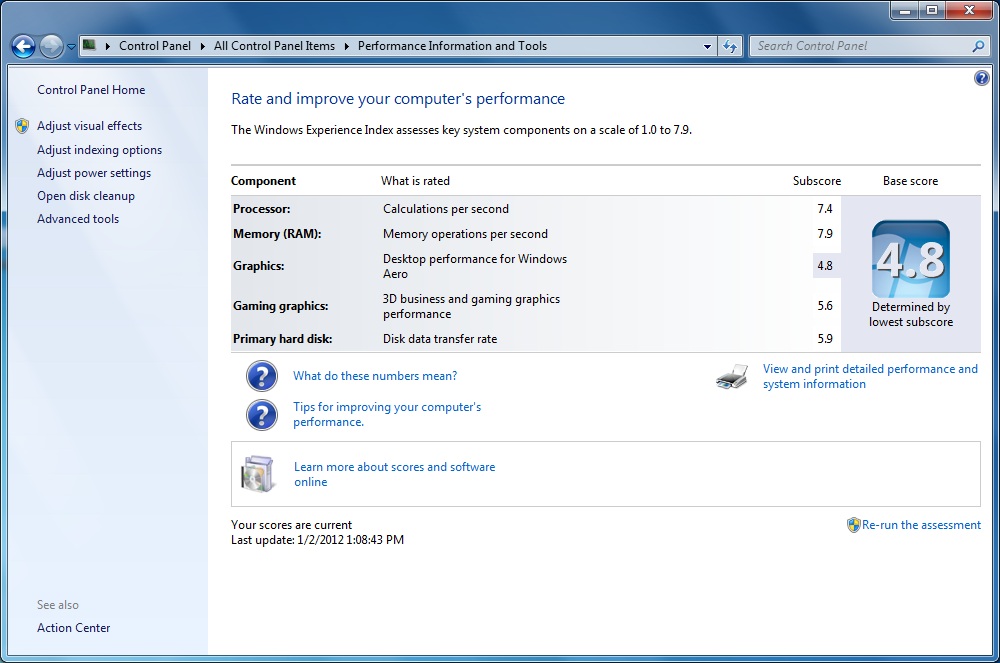Image resolution: width=1000 pixels, height=663 pixels.
Task: Open disk cleanup link
Action: coord(85,196)
